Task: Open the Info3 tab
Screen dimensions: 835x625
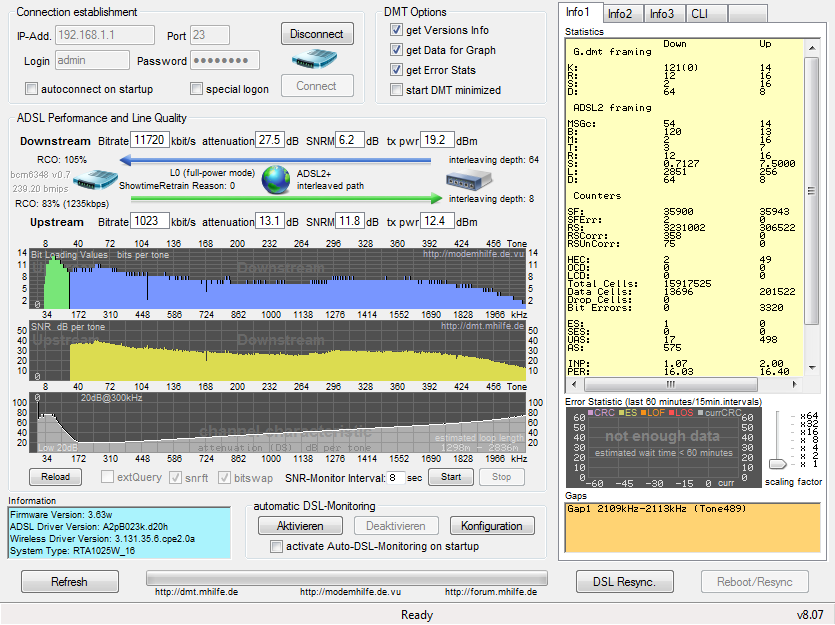Action: 664,14
